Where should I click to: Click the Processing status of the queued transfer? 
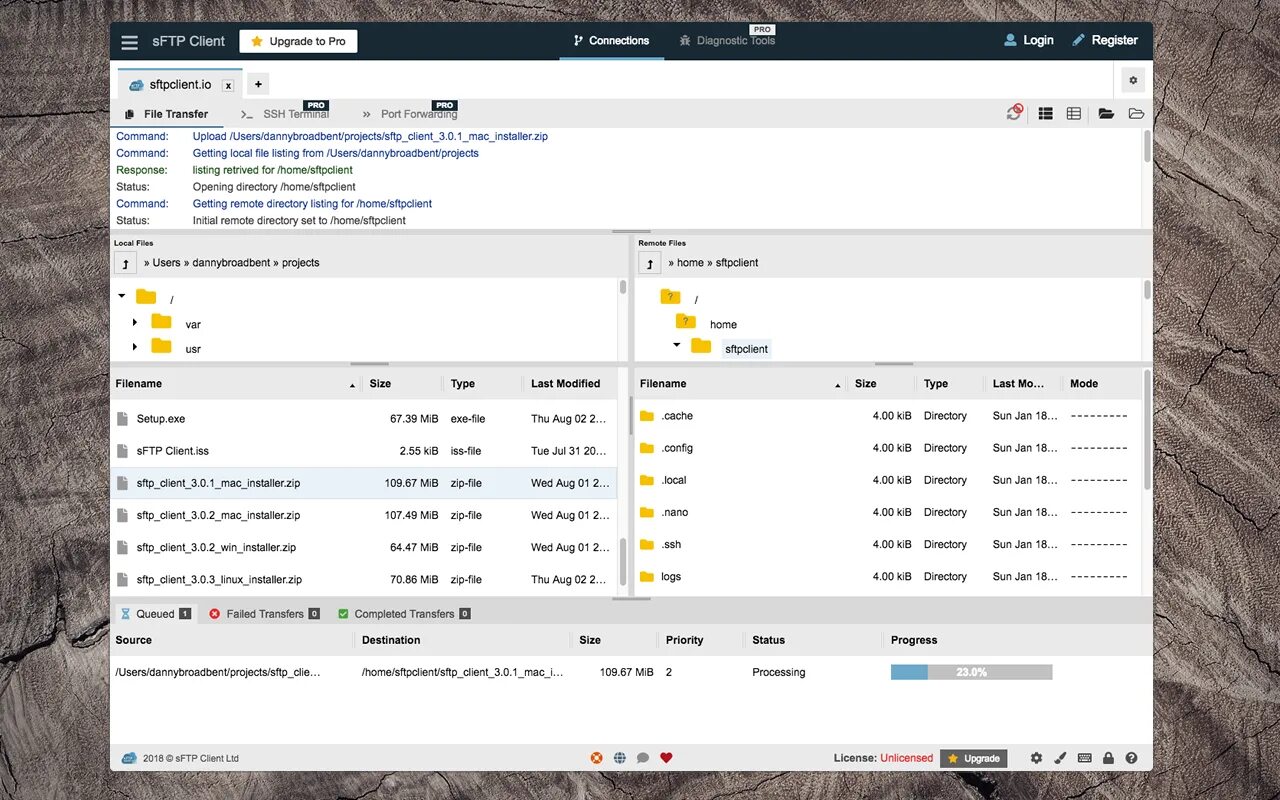tap(778, 672)
